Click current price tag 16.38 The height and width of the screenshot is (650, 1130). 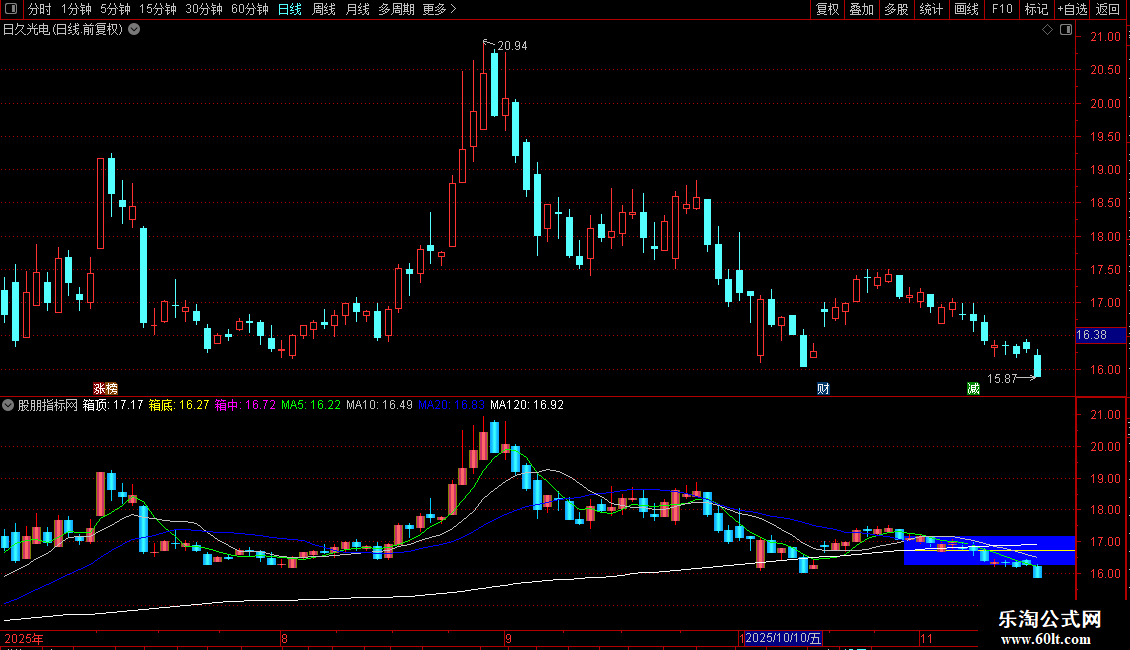pyautogui.click(x=1099, y=335)
